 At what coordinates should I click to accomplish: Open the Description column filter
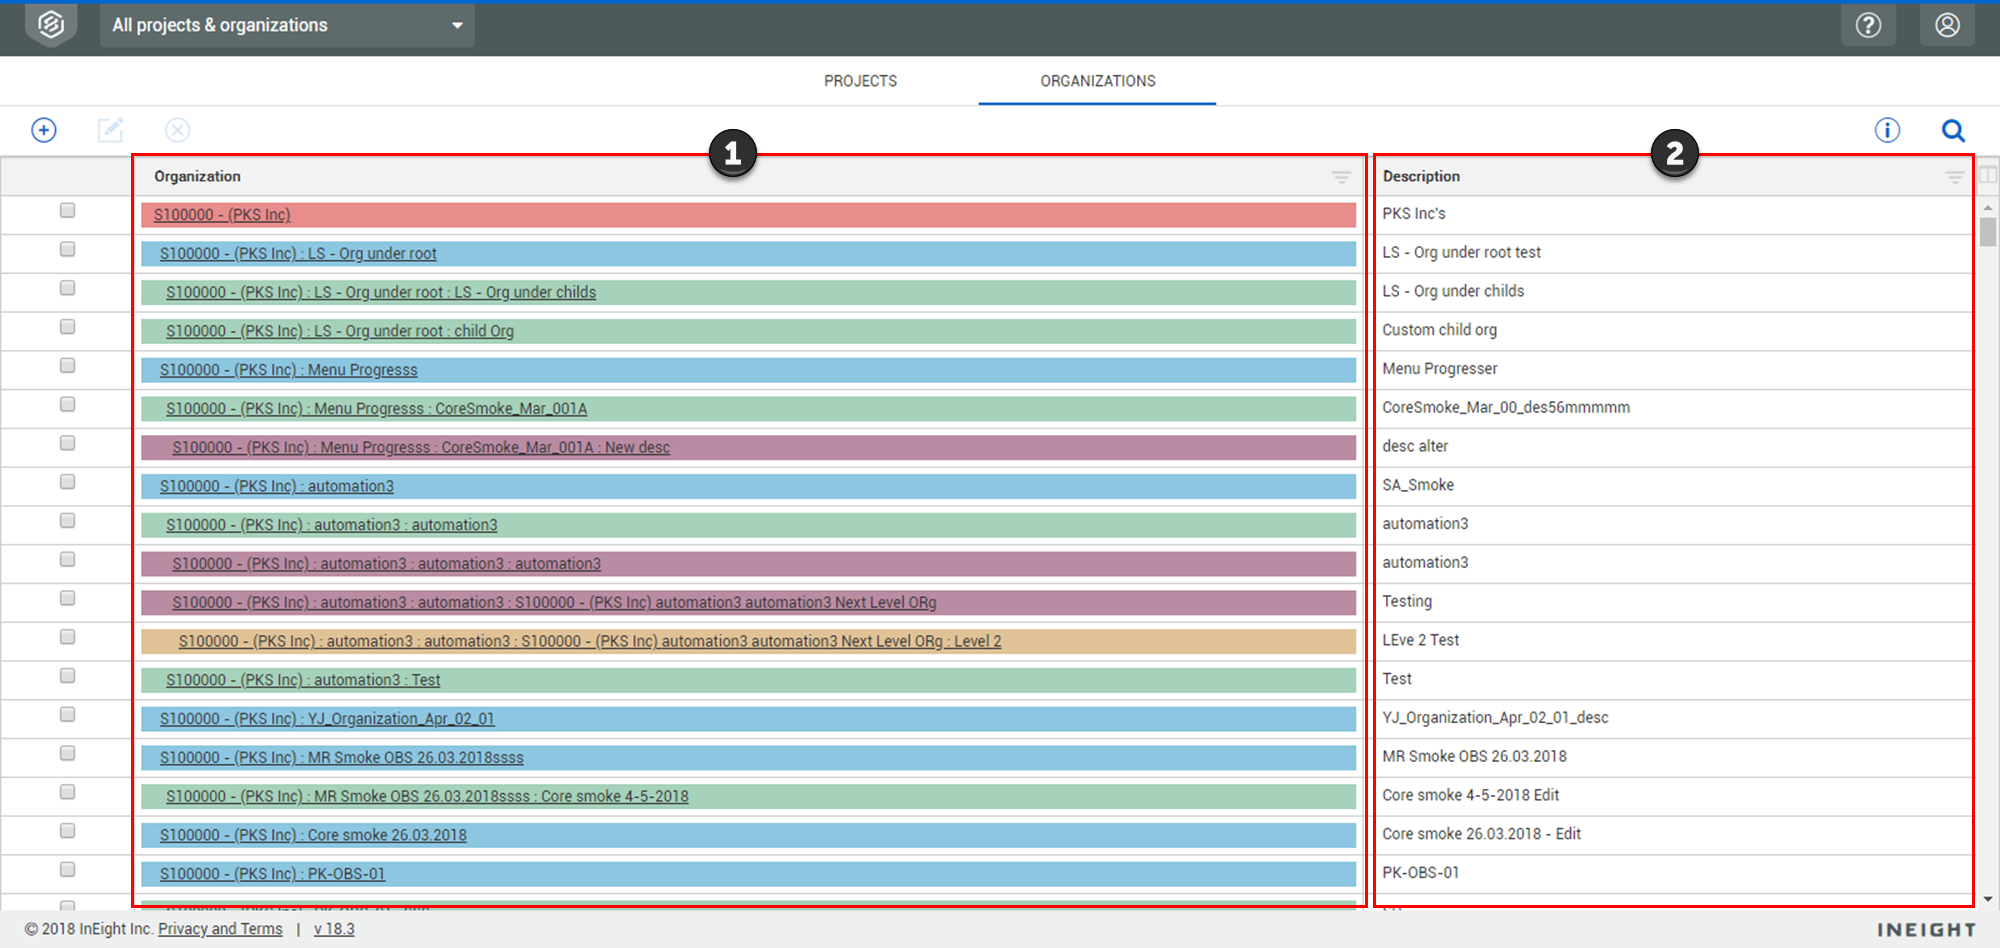coord(1954,177)
